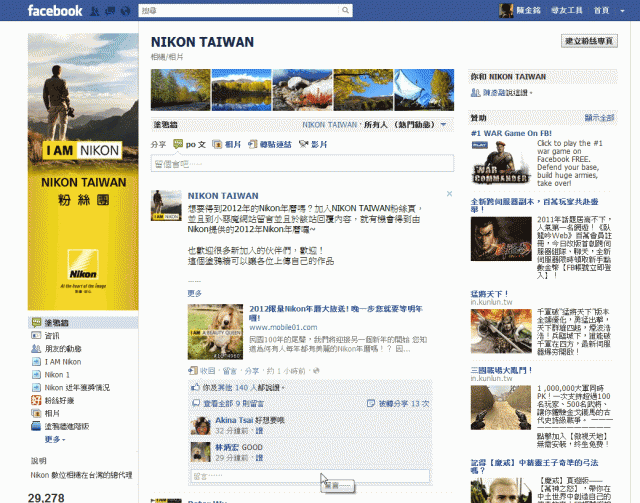Open the first forest landscape photo thumbnail
Image resolution: width=640 pixels, height=503 pixels.
coord(180,90)
